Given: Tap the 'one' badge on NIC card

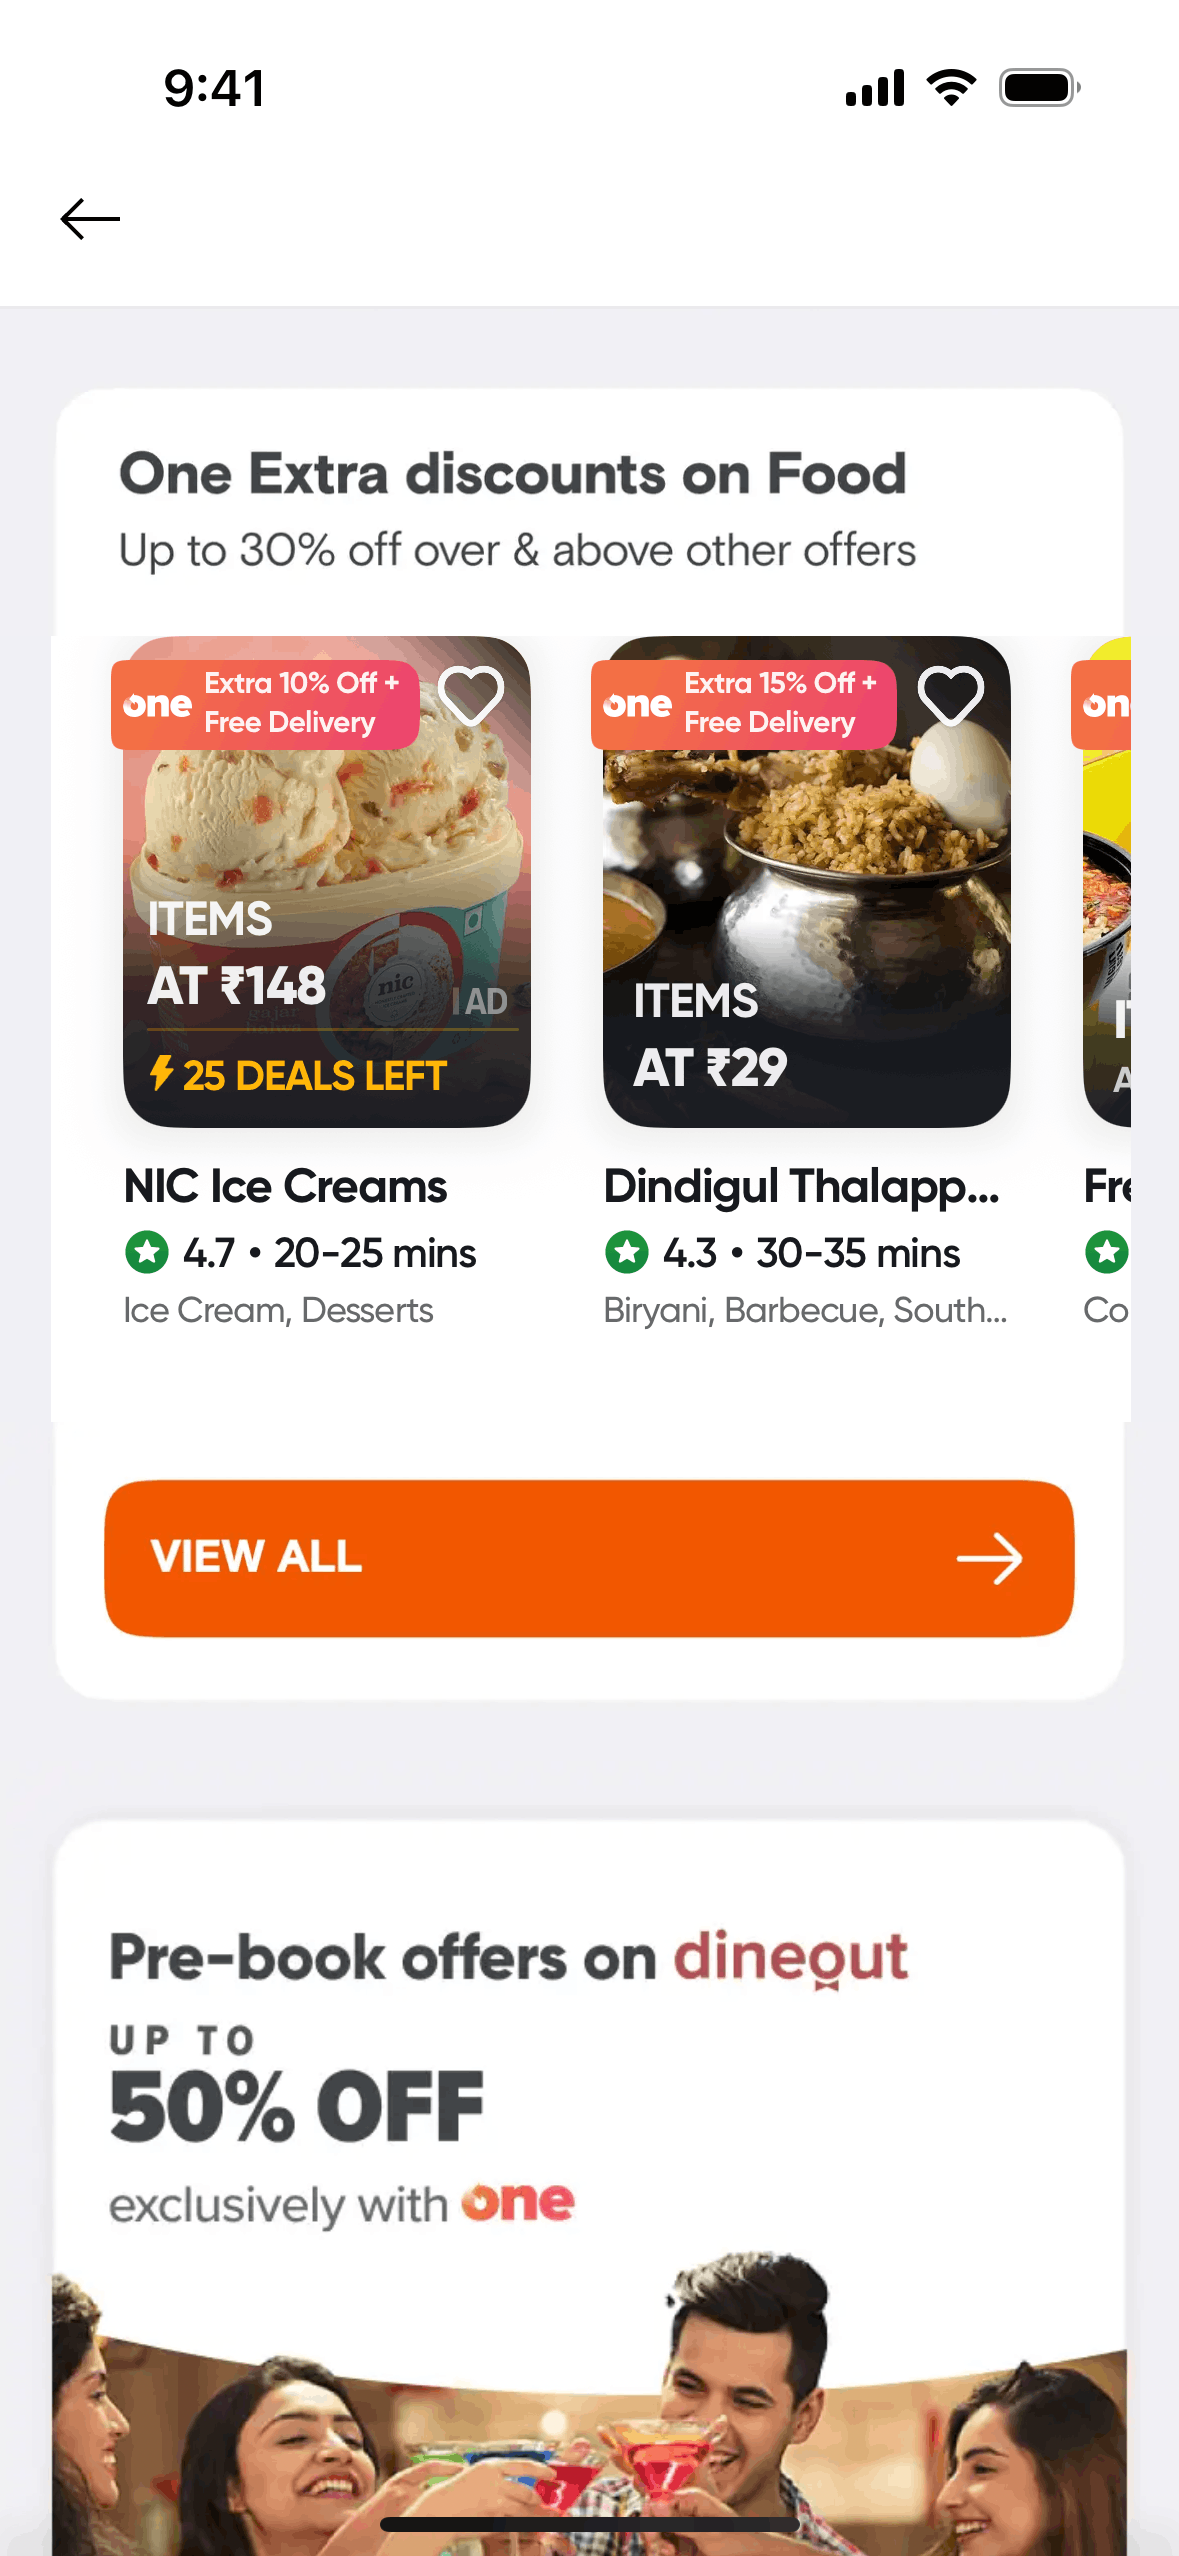Looking at the screenshot, I should point(157,705).
